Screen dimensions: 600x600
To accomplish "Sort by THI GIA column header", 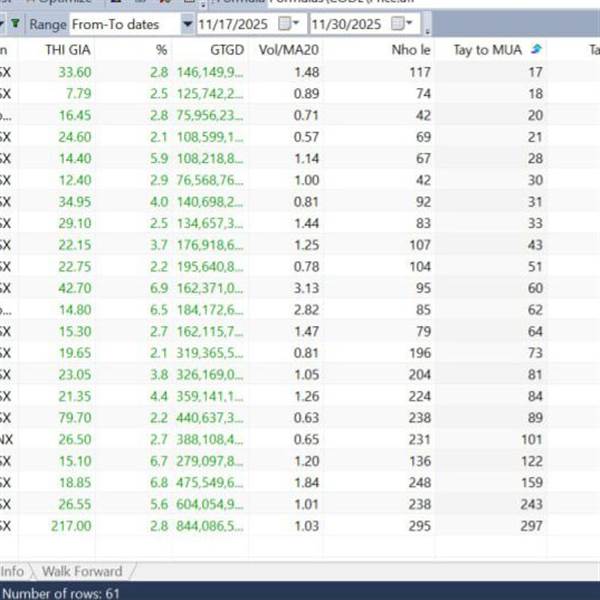I will (68, 49).
